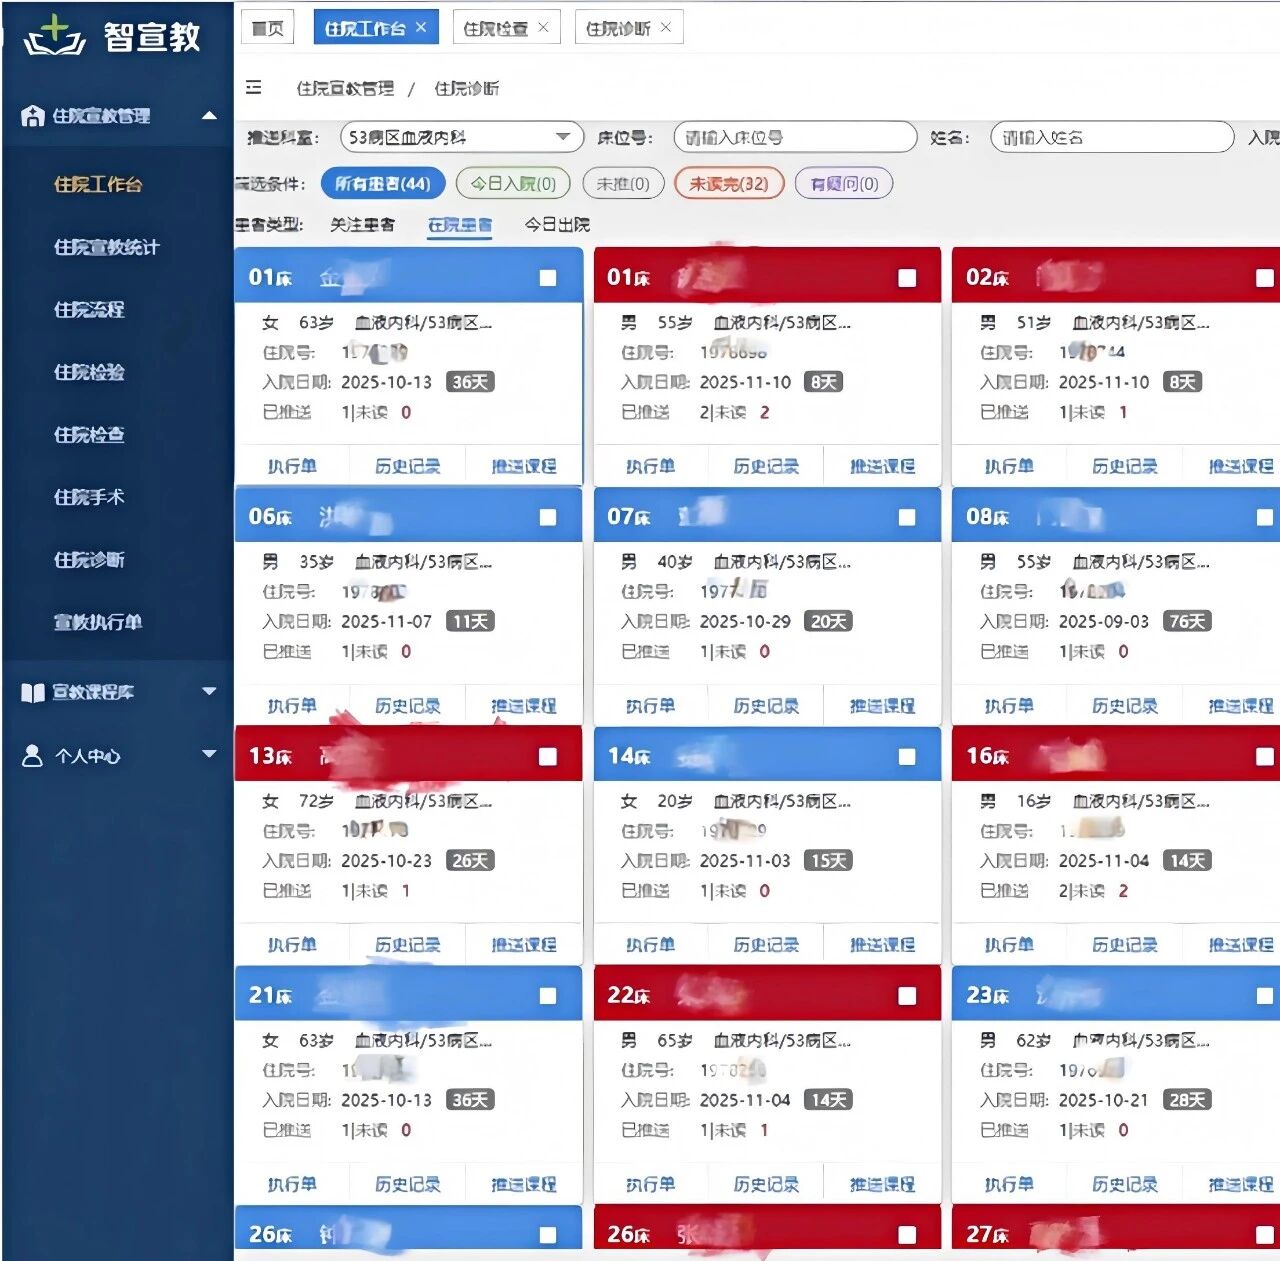The image size is (1280, 1261).
Task: Click the person icon beside 个人中心
Action: [33, 756]
